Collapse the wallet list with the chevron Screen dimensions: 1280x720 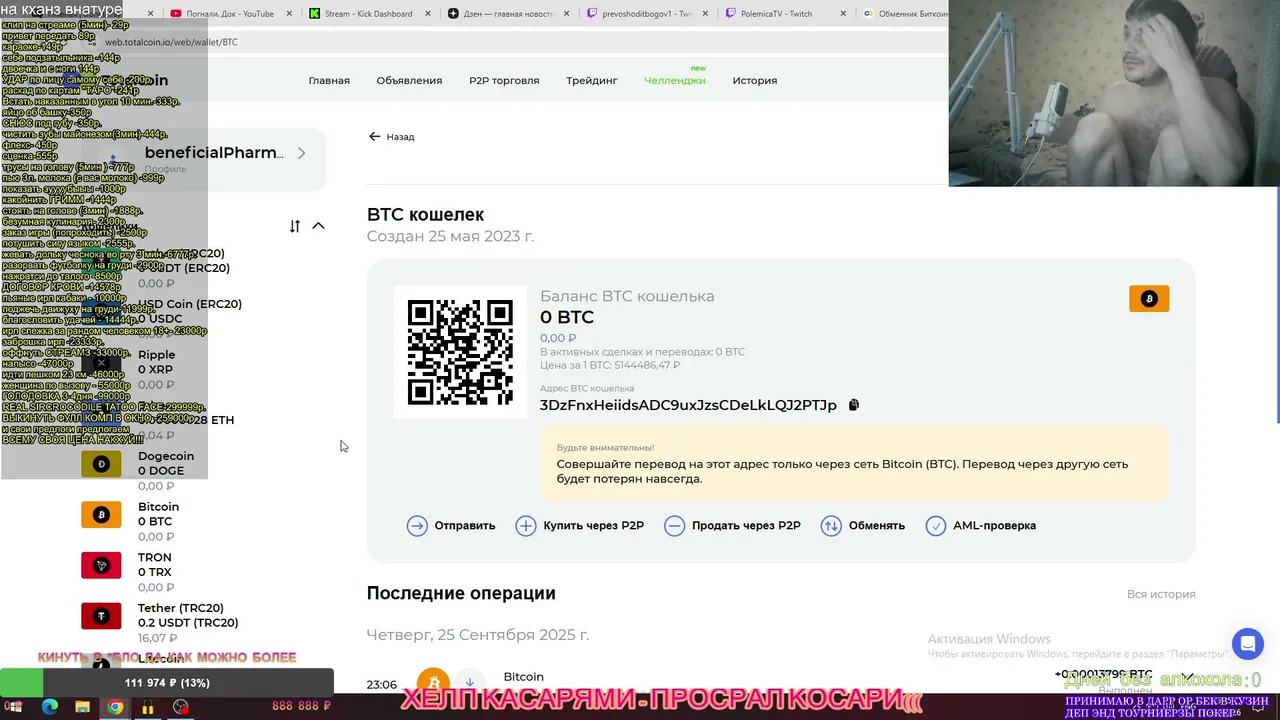318,226
